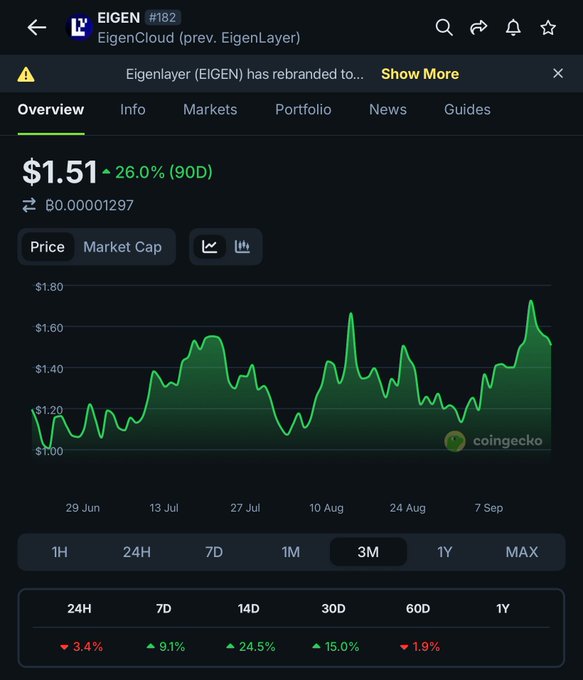The height and width of the screenshot is (680, 583).
Task: Tap the 14D column header
Action: [249, 609]
